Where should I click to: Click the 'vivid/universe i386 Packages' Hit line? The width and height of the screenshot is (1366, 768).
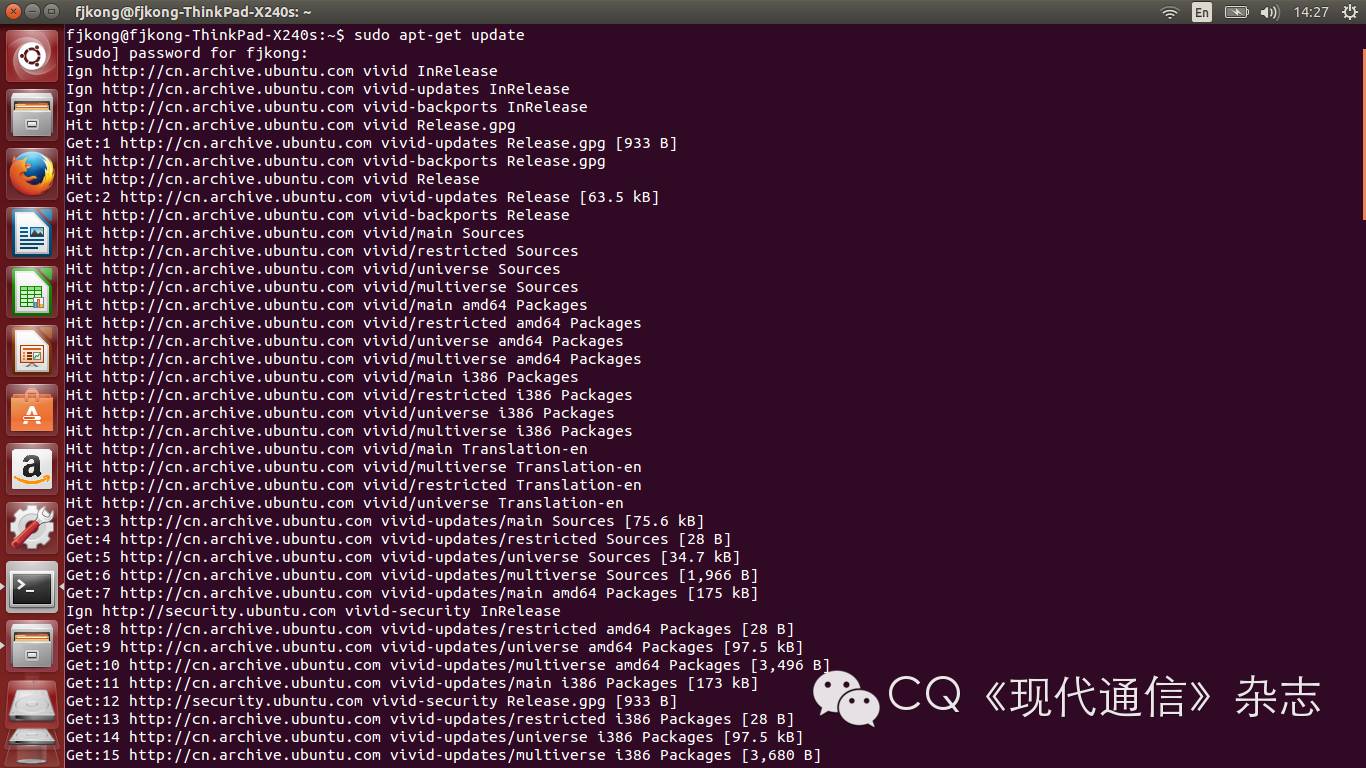click(340, 413)
